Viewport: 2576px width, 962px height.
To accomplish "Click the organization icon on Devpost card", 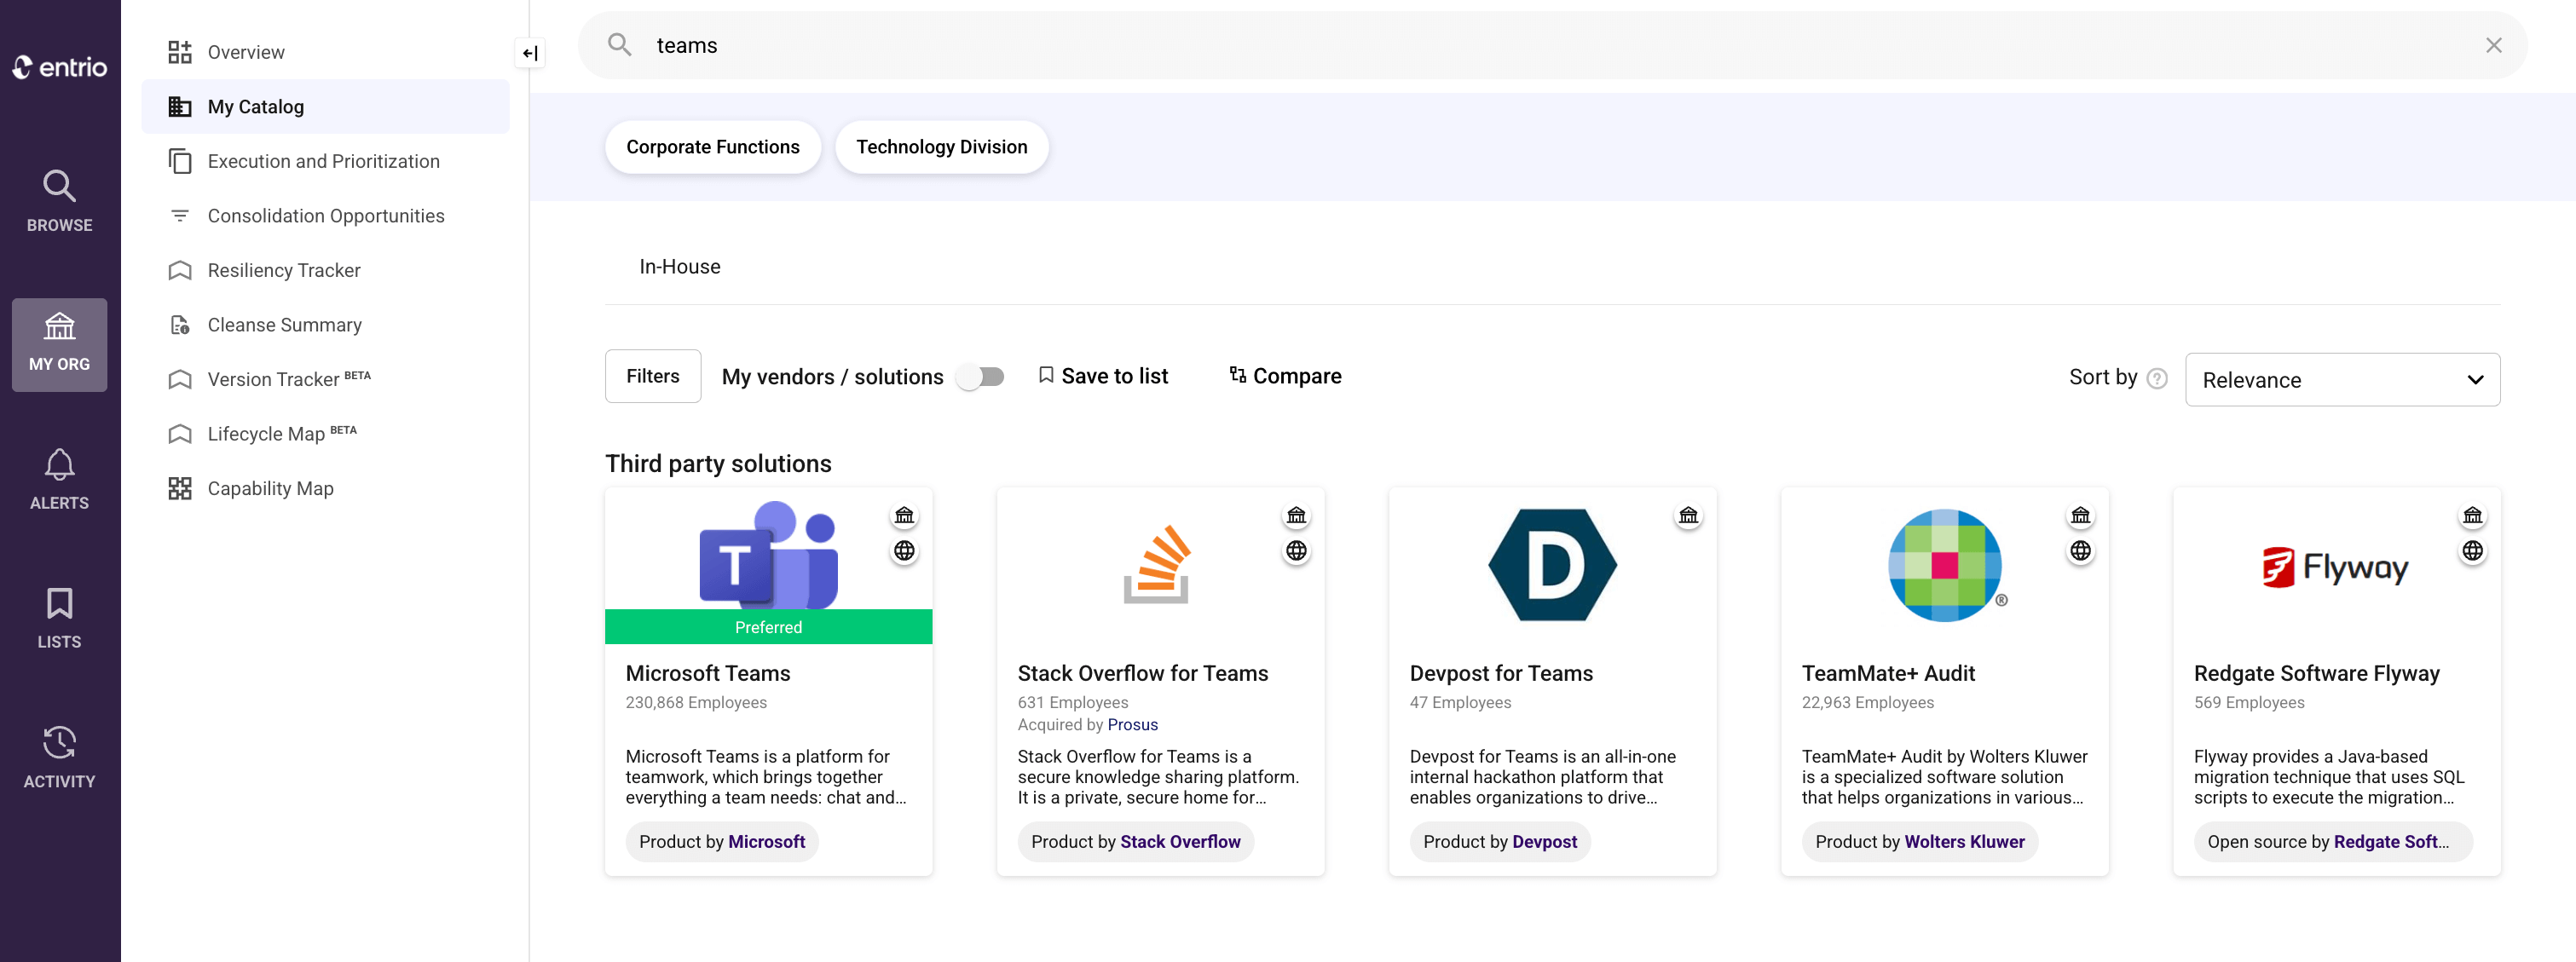I will pyautogui.click(x=1688, y=515).
